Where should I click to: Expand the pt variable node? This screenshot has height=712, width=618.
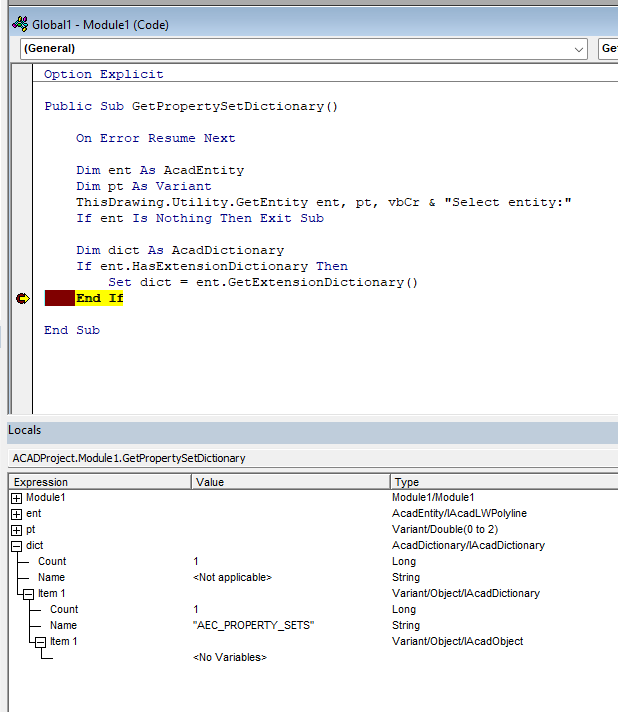pyautogui.click(x=17, y=530)
